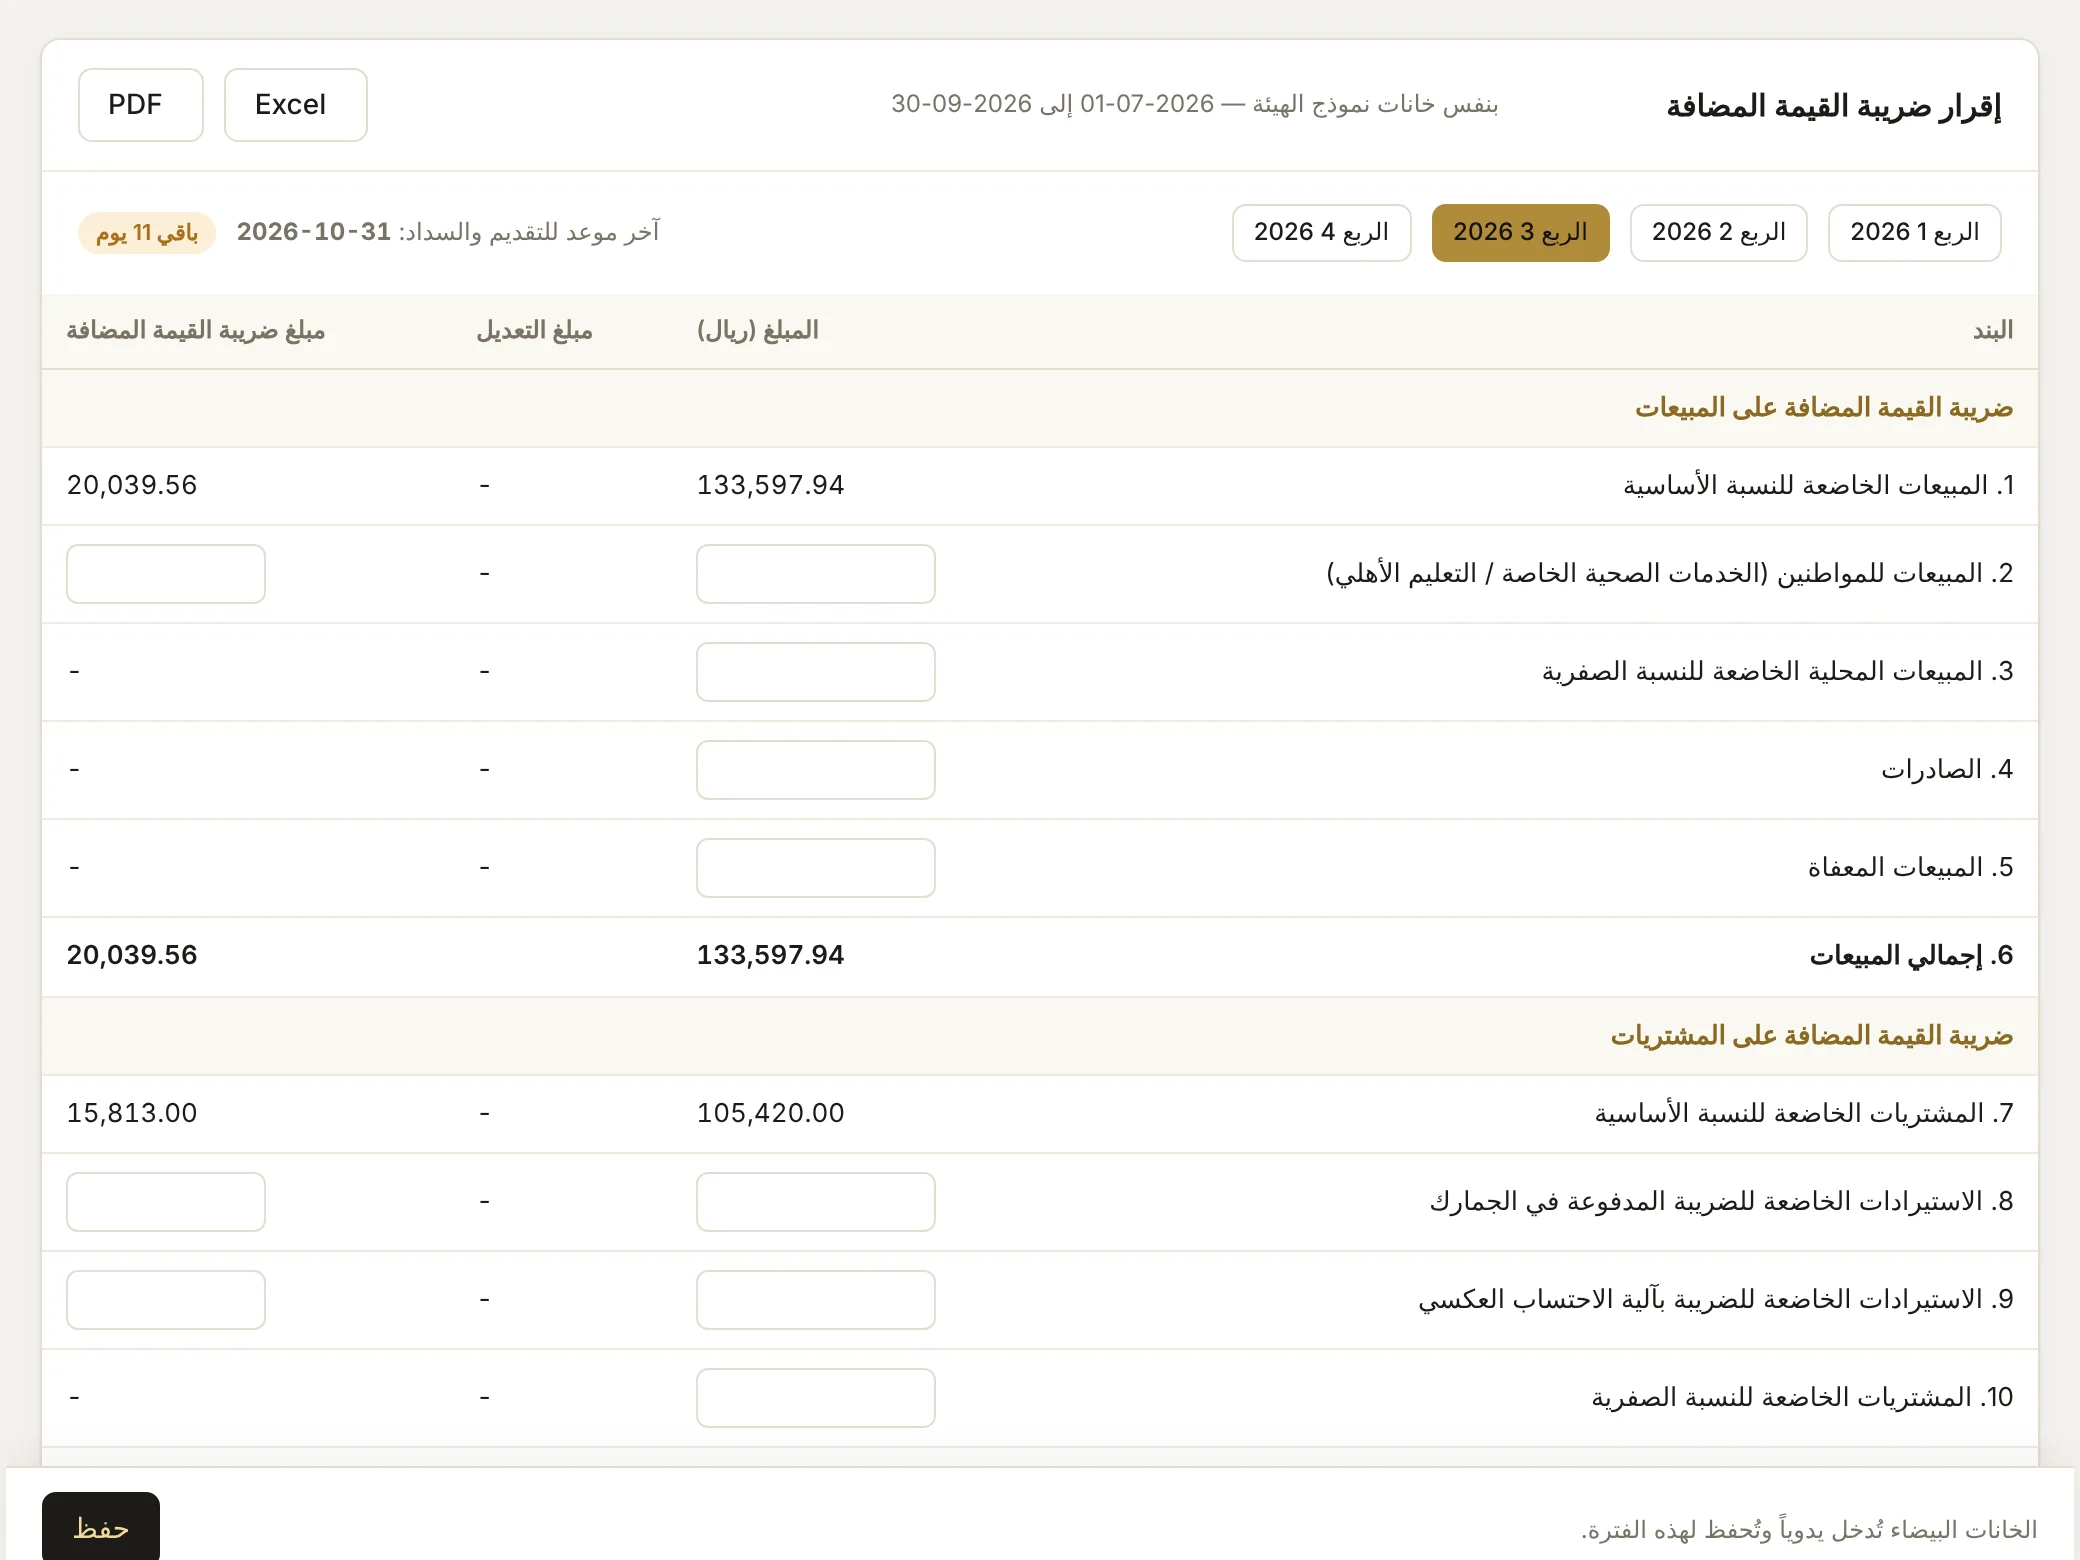Viewport: 2080px width, 1560px height.
Task: Switch to الربع 1 2026 tab
Action: [x=1914, y=232]
